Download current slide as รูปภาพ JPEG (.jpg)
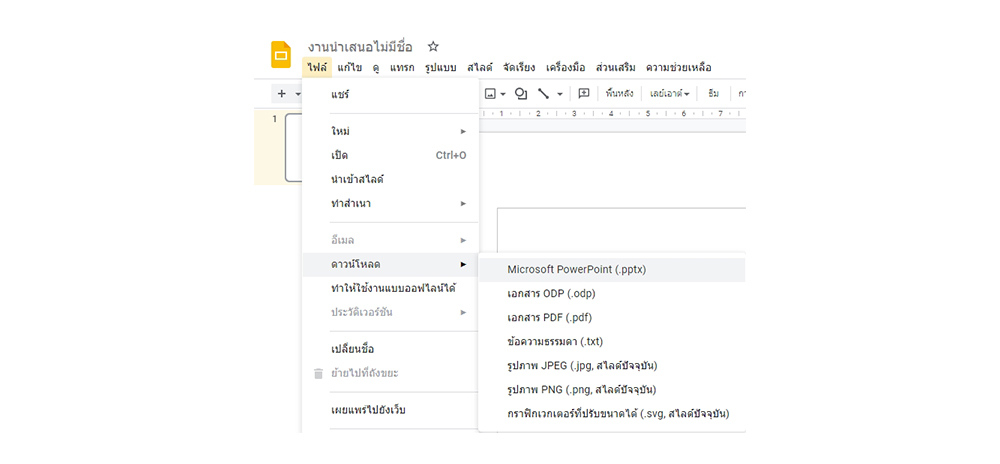Image resolution: width=1000 pixels, height=464 pixels. click(612, 366)
